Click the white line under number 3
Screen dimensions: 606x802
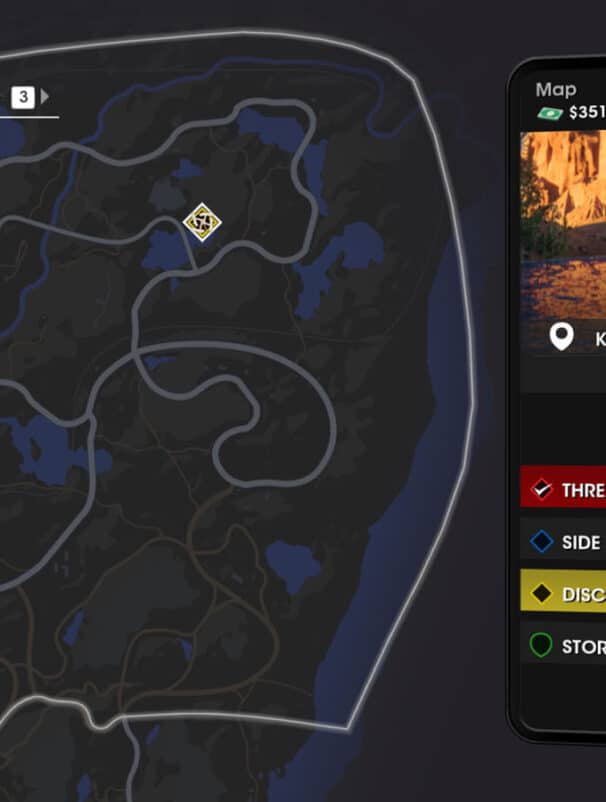29,117
